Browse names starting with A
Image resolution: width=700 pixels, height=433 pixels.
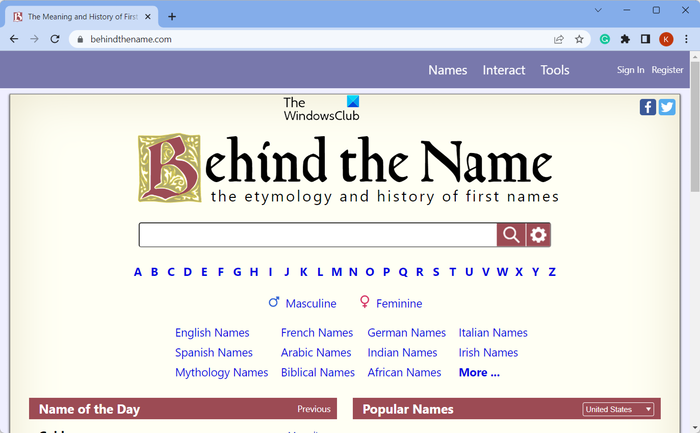(x=138, y=272)
